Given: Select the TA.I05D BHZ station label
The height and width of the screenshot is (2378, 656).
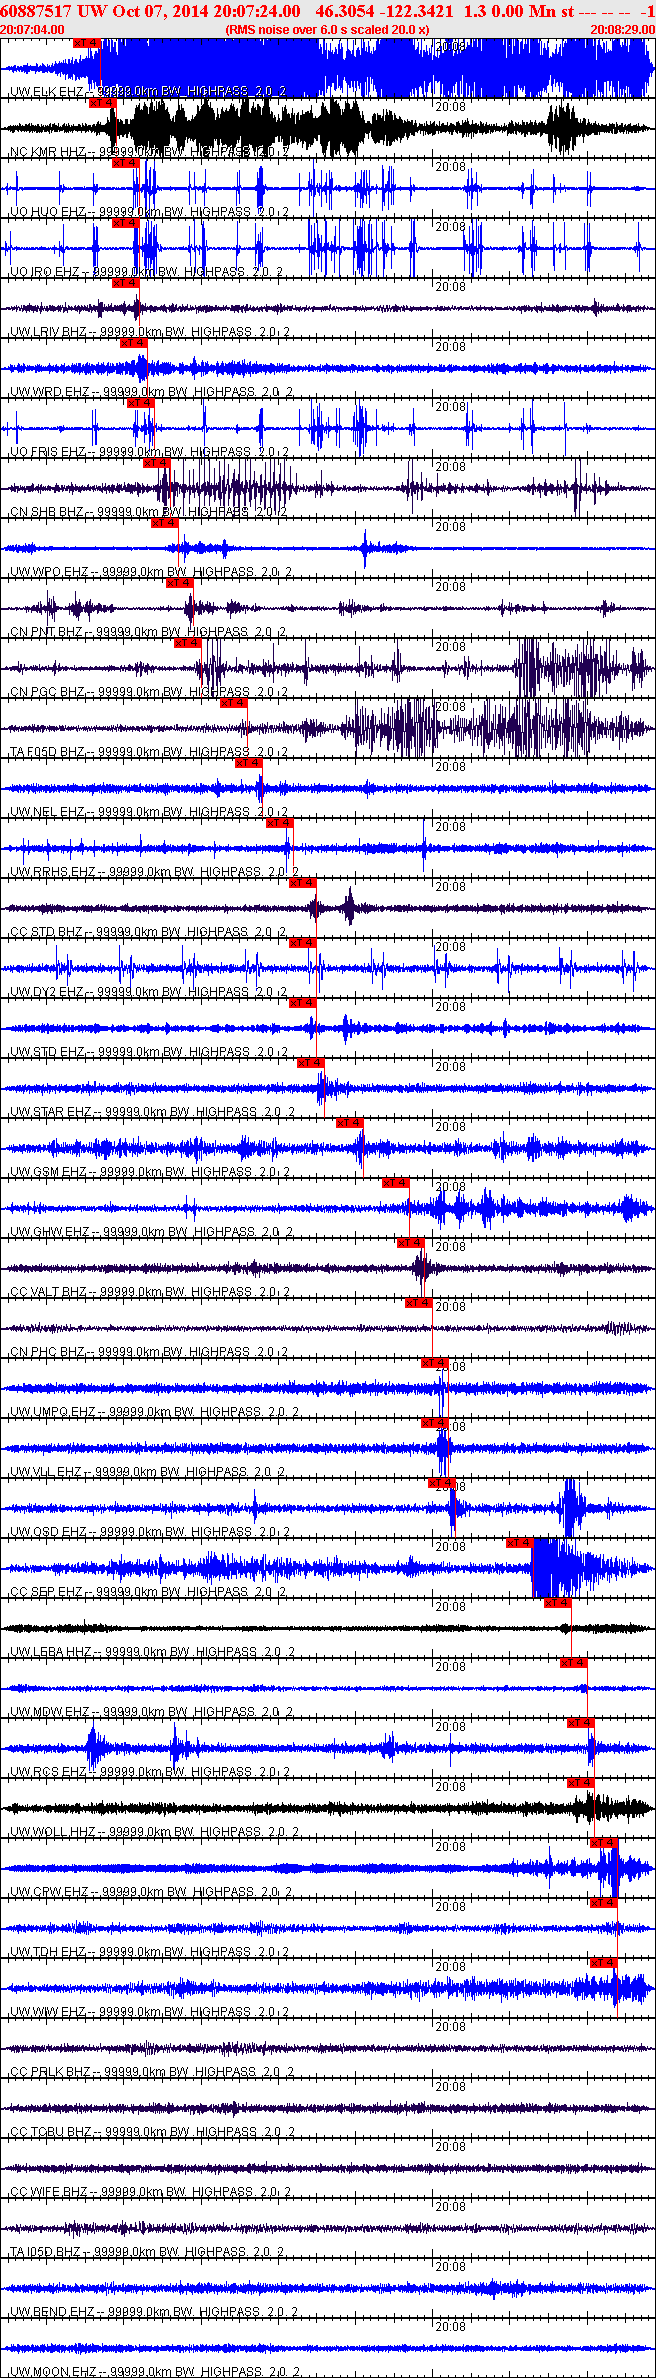Looking at the screenshot, I should click(47, 2251).
